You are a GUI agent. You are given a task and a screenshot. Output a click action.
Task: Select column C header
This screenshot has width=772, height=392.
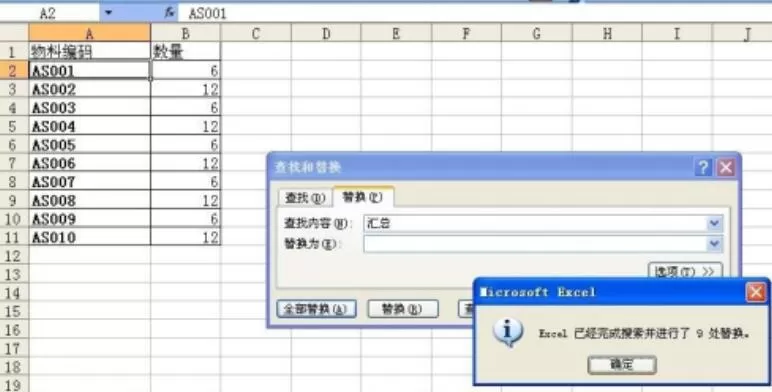pyautogui.click(x=256, y=33)
